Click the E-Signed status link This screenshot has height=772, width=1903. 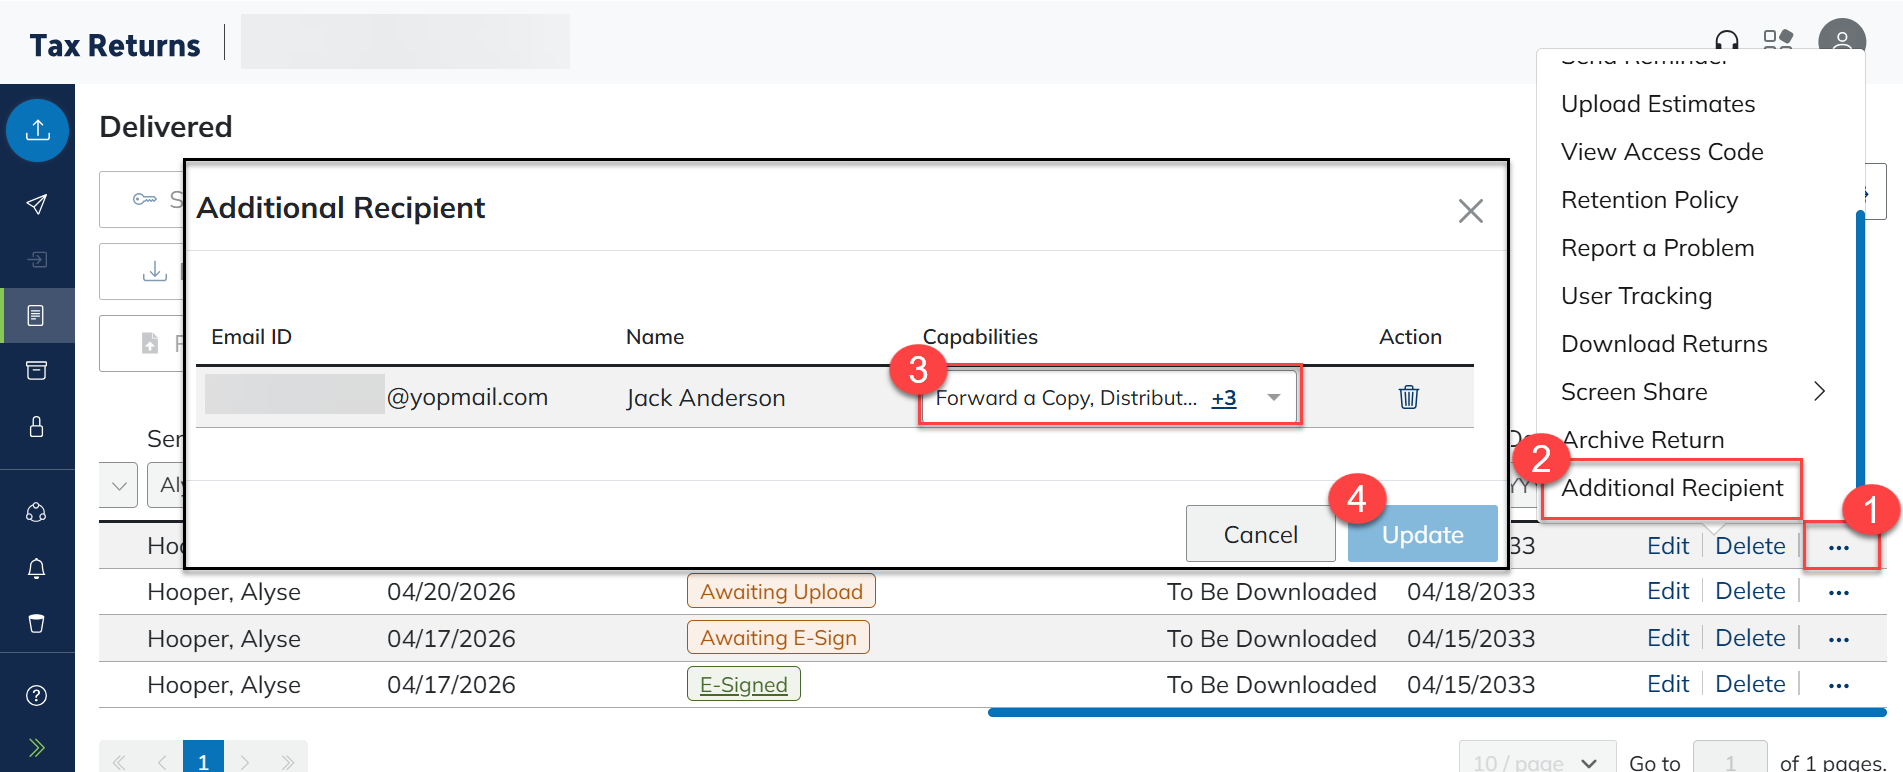point(743,685)
